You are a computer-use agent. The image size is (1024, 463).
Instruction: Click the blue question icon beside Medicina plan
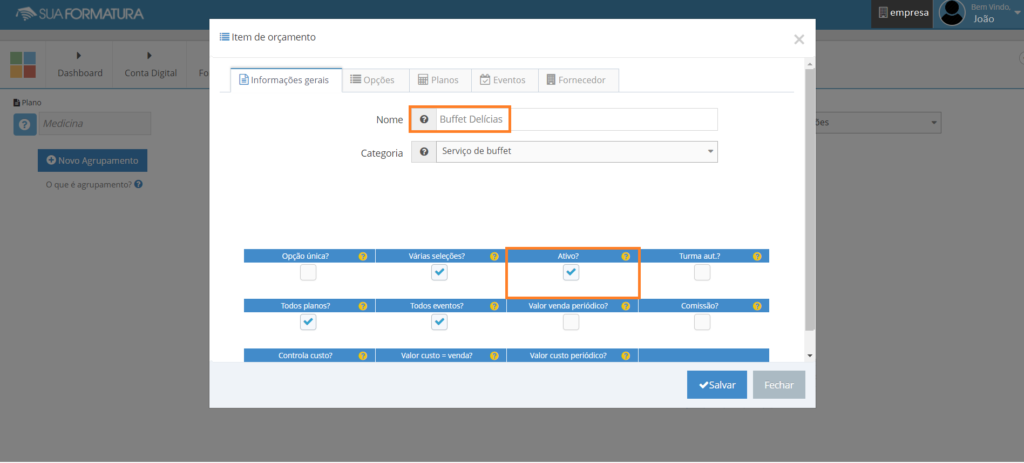24,124
